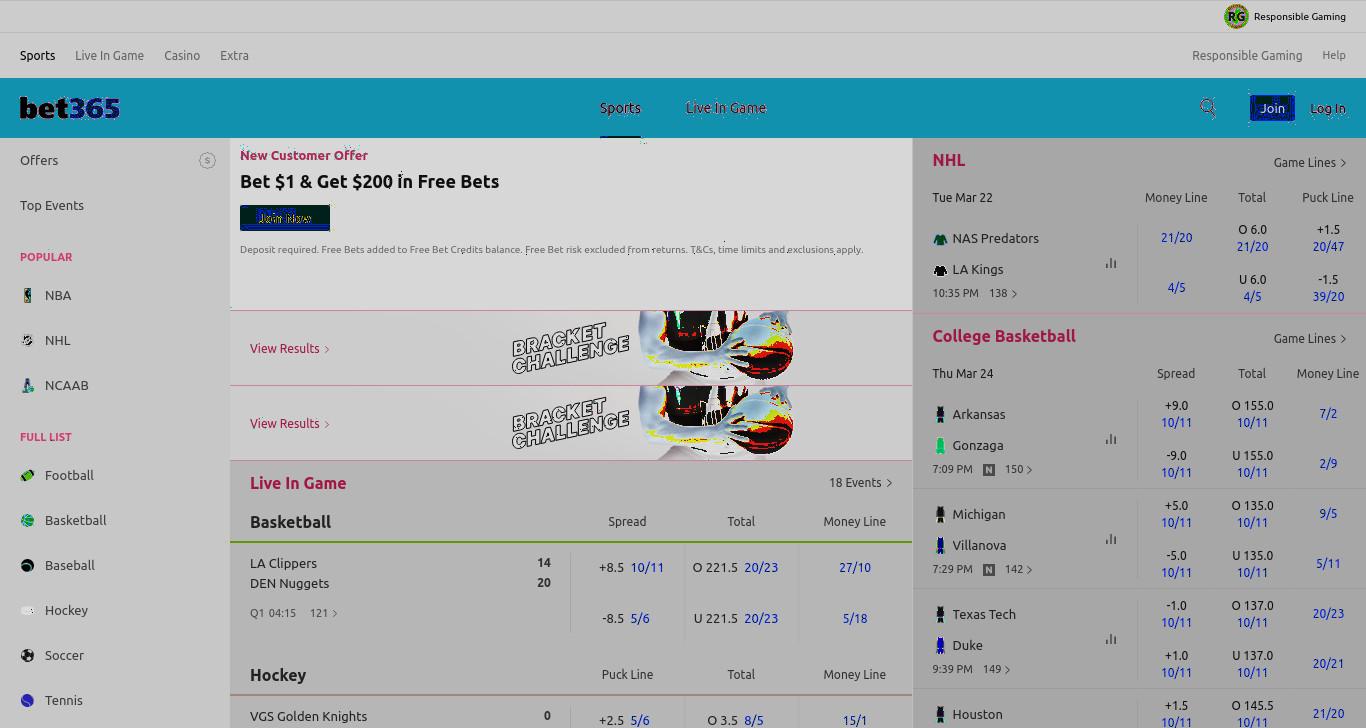Expand 142 markets for Michigan vs Villanova
Image resolution: width=1366 pixels, height=728 pixels.
[1019, 569]
